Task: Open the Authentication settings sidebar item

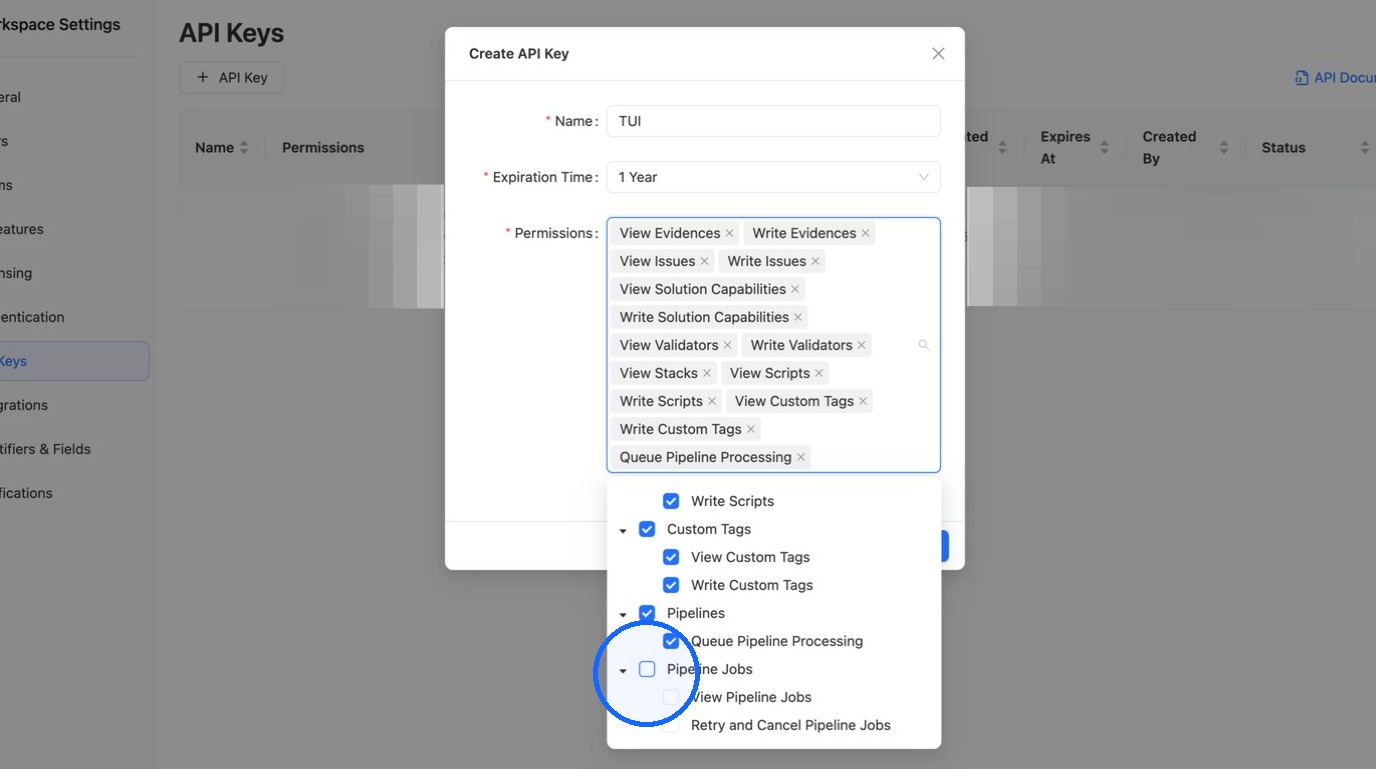Action: pyautogui.click(x=31, y=317)
